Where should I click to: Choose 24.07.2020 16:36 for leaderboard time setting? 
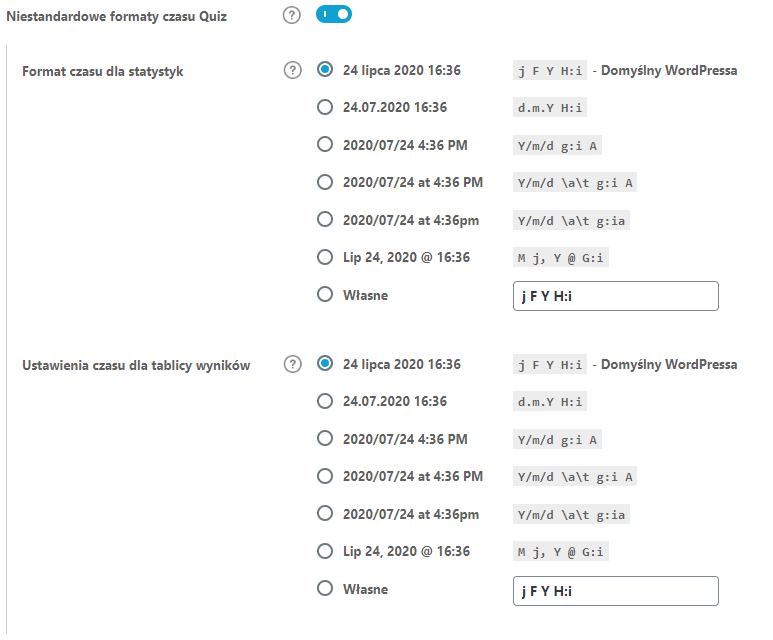324,401
